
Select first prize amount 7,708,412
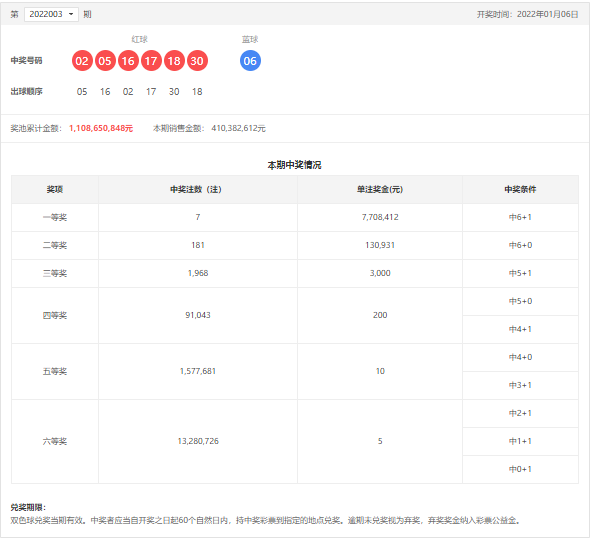tap(380, 217)
